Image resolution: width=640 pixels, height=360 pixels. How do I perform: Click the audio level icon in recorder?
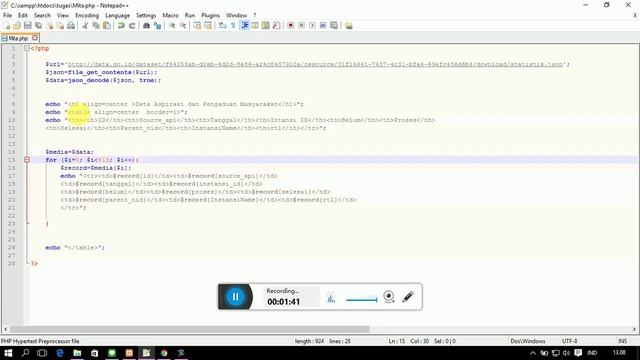point(331,298)
